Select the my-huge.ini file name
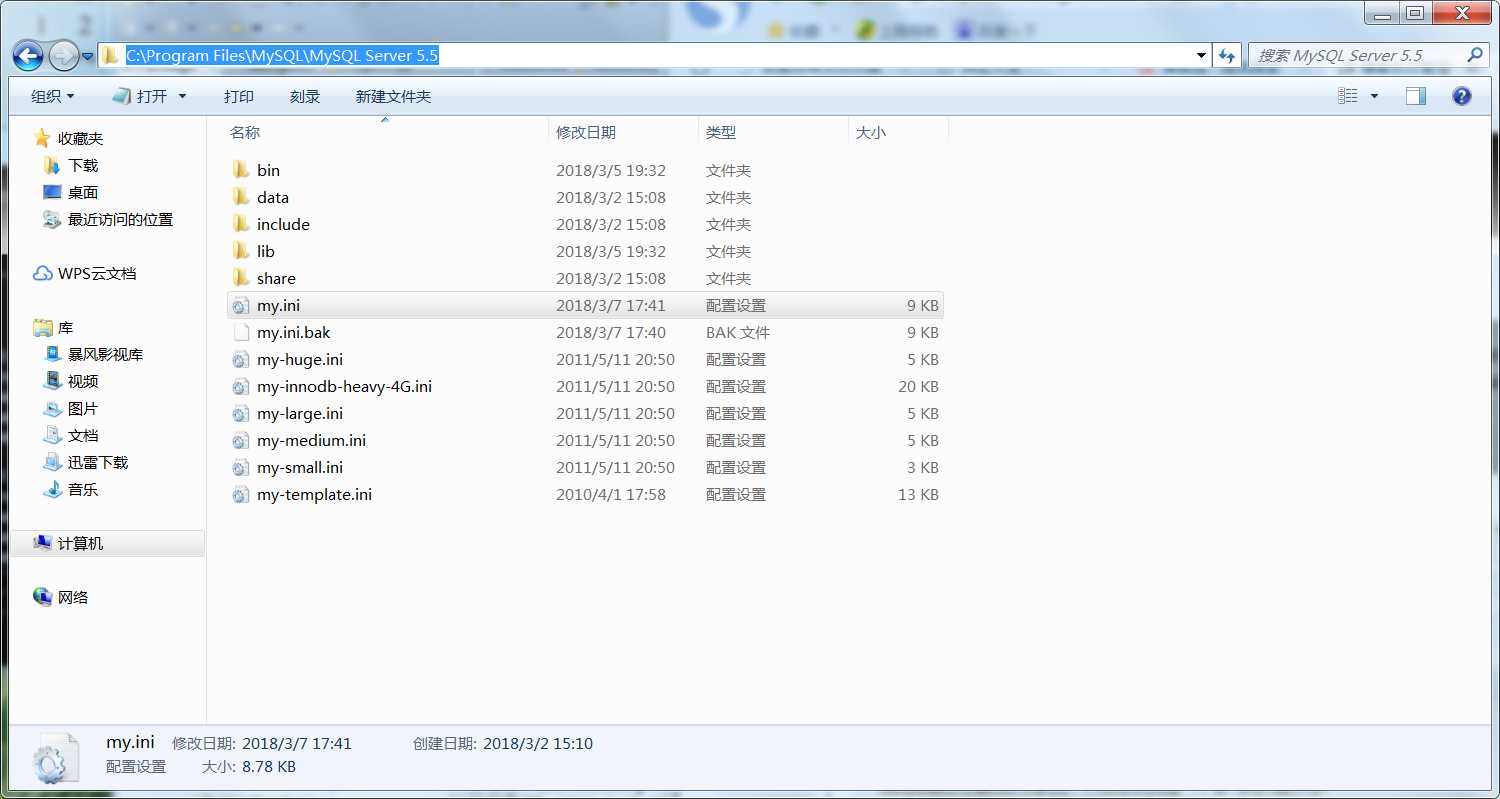Screen dimensions: 1500x799 pyautogui.click(x=300, y=360)
